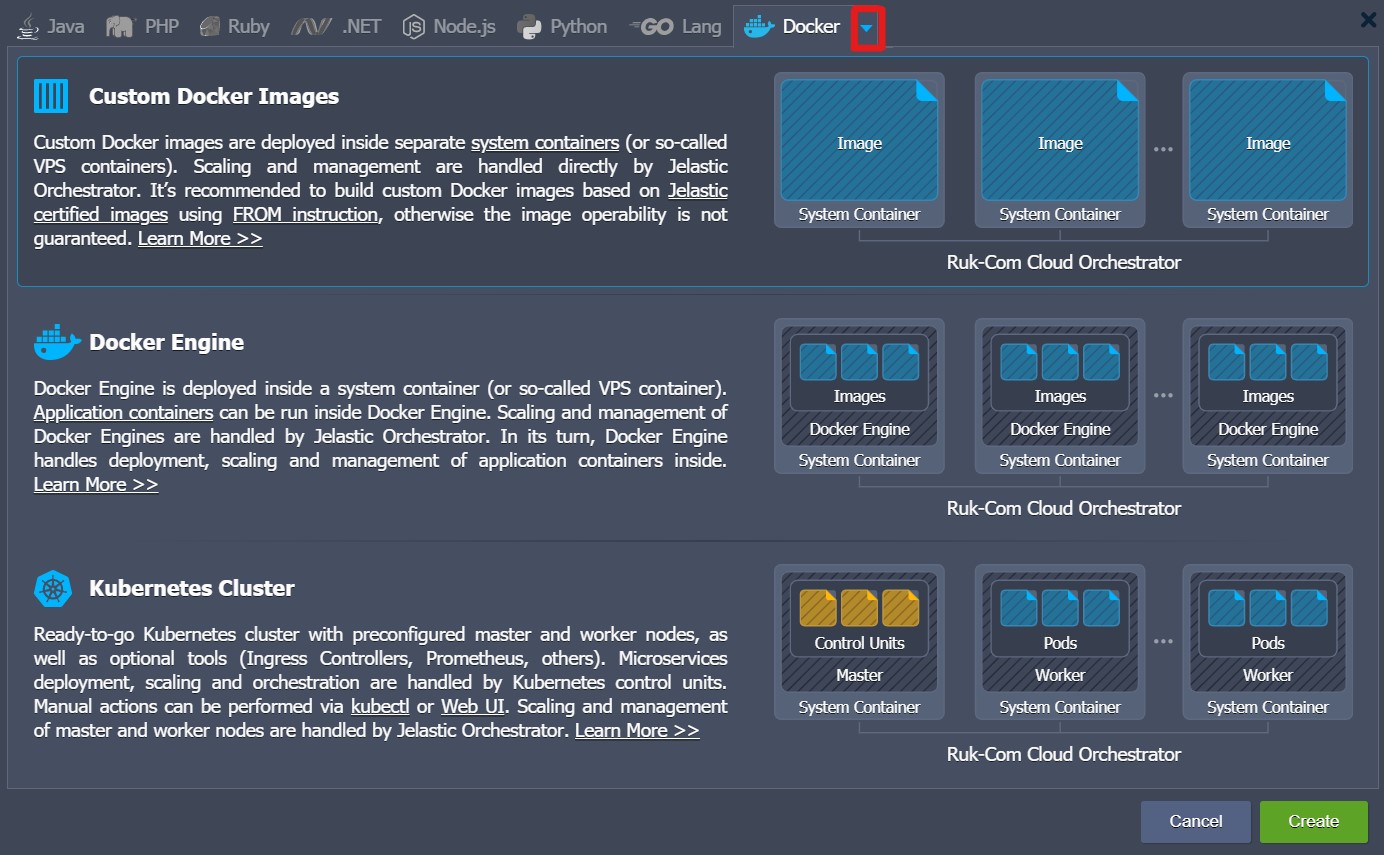Open the kubectl link
Screen dimensions: 1384x855
[x=380, y=706]
